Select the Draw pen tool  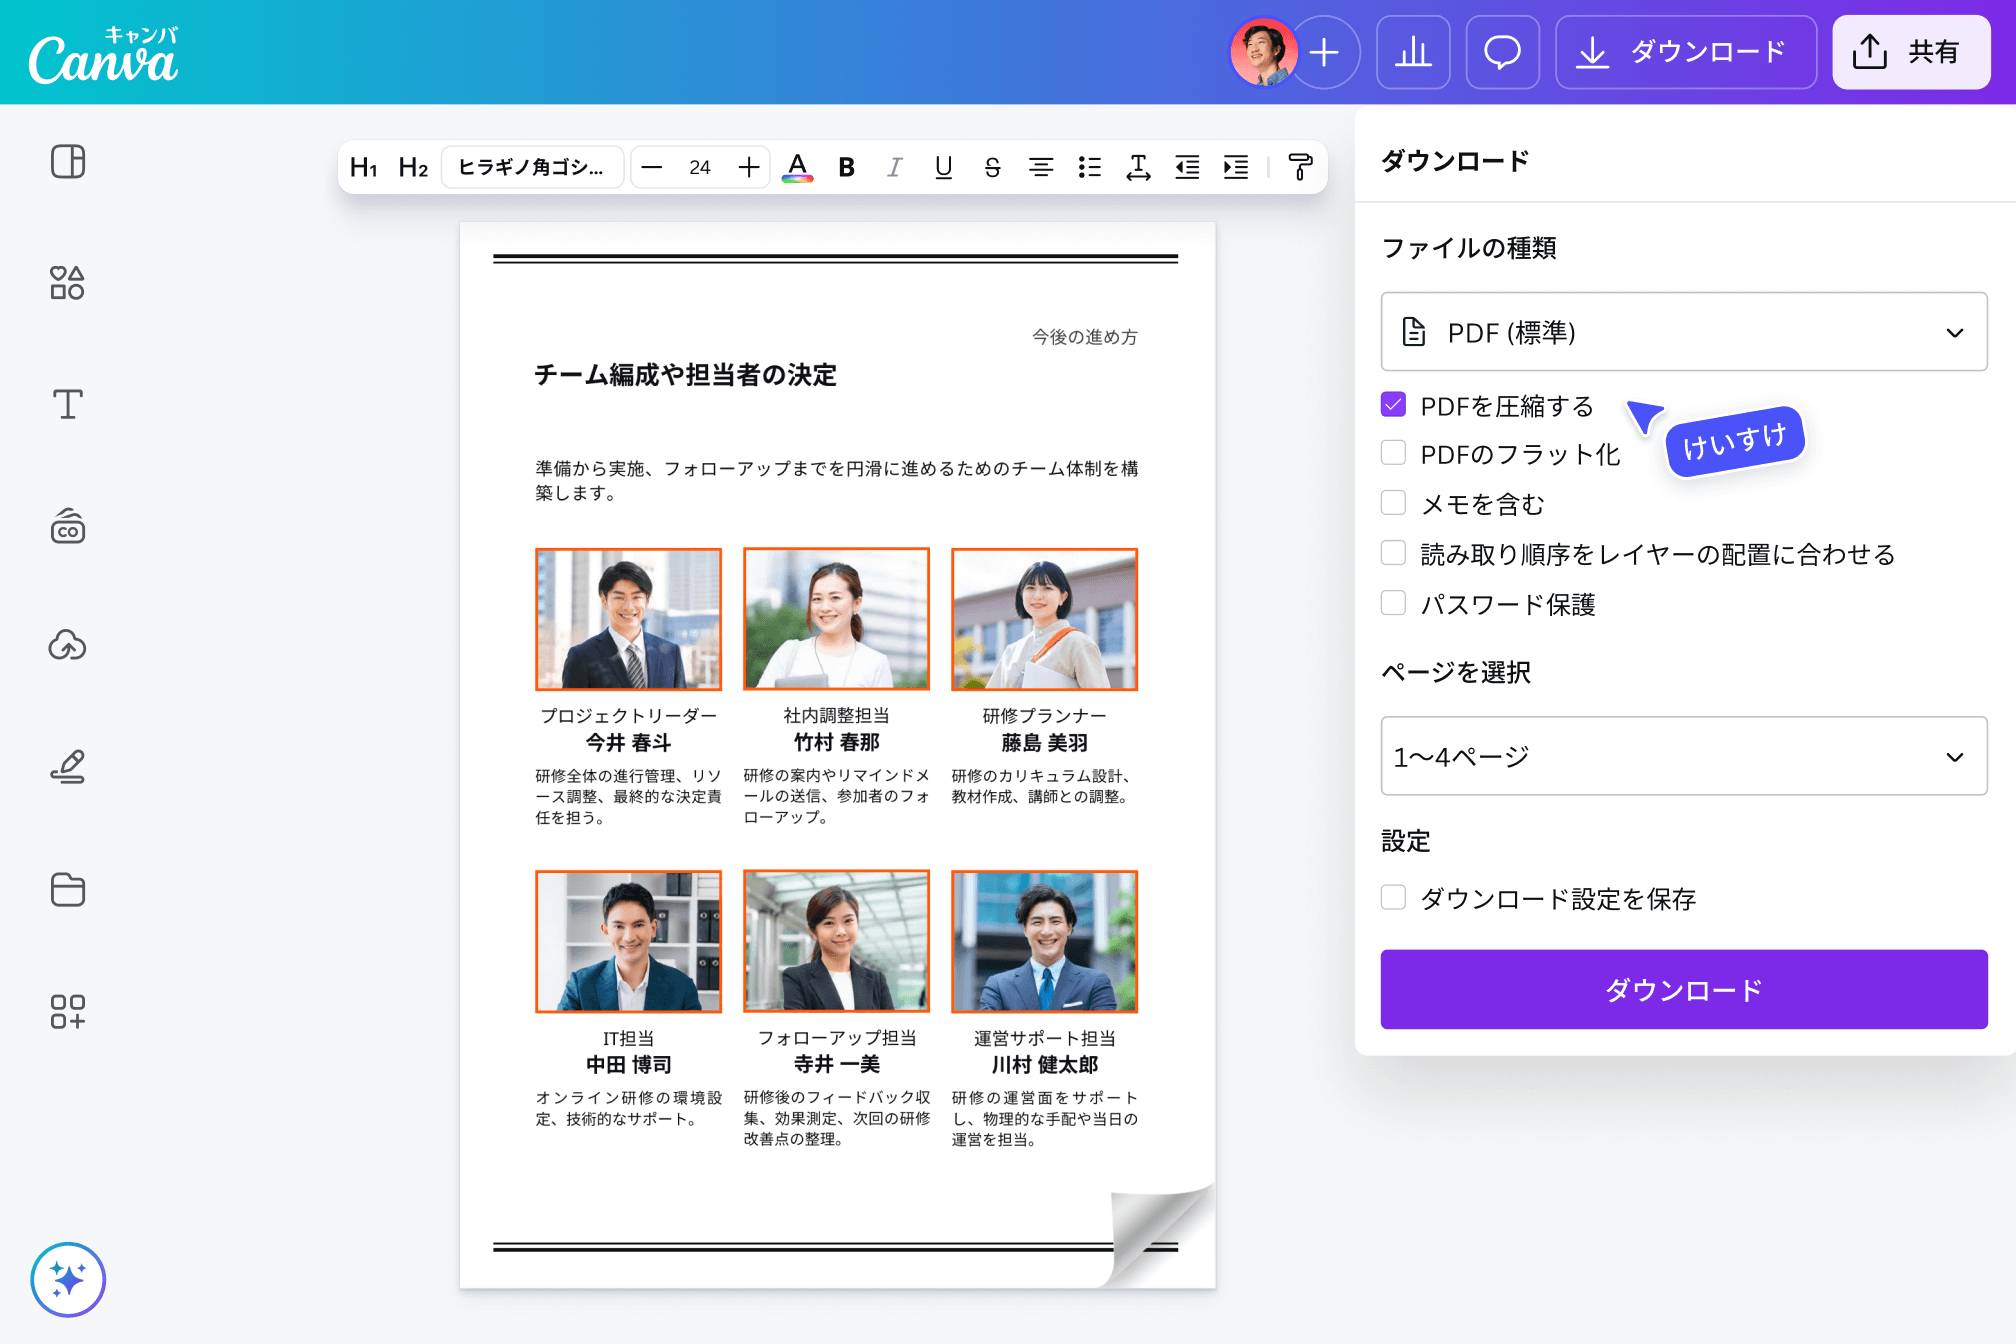coord(68,767)
